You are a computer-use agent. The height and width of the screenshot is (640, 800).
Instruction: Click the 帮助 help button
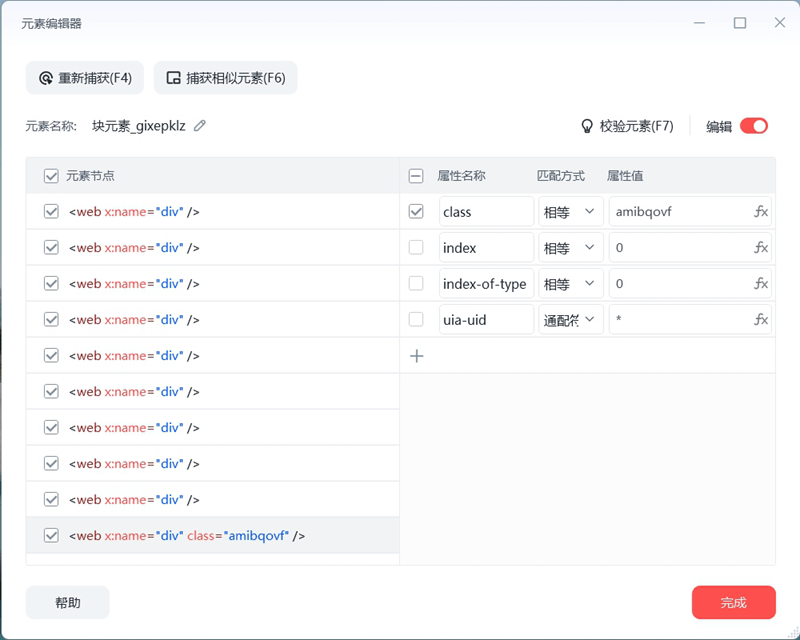(67, 602)
